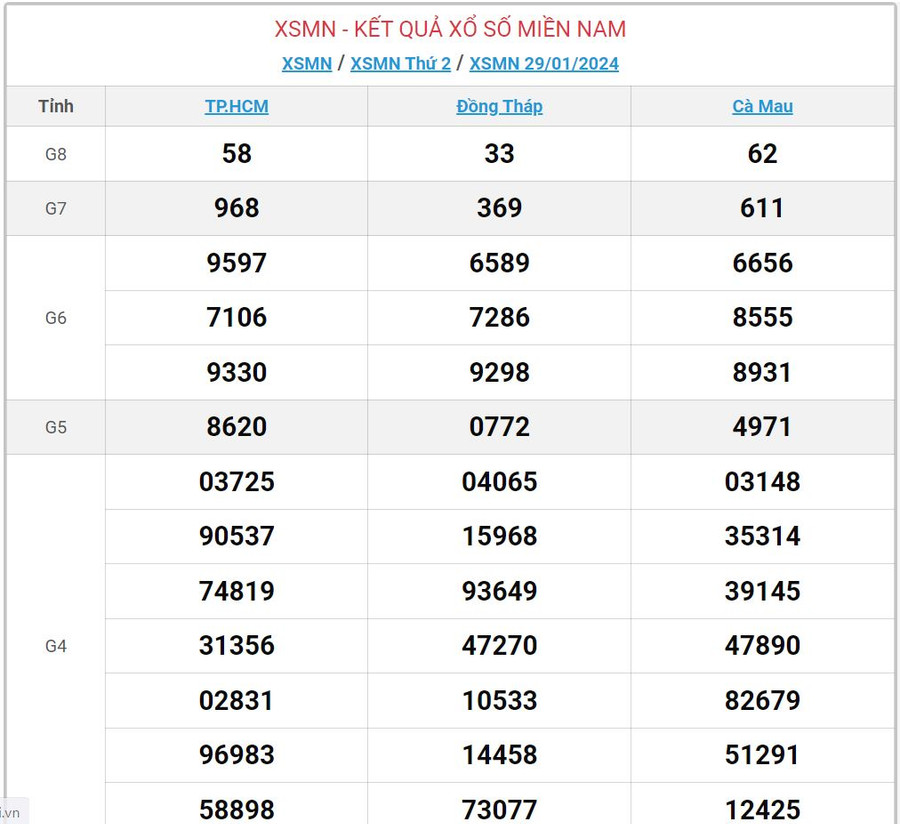Open the XSMN Thứ 2 link
Viewport: 900px width, 824px height.
click(x=400, y=64)
